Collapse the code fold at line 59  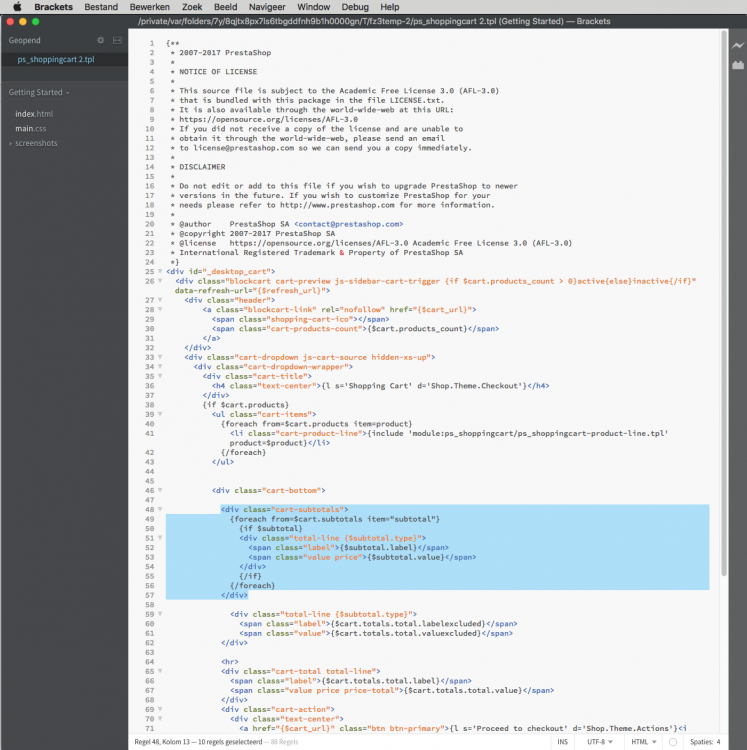[x=160, y=614]
